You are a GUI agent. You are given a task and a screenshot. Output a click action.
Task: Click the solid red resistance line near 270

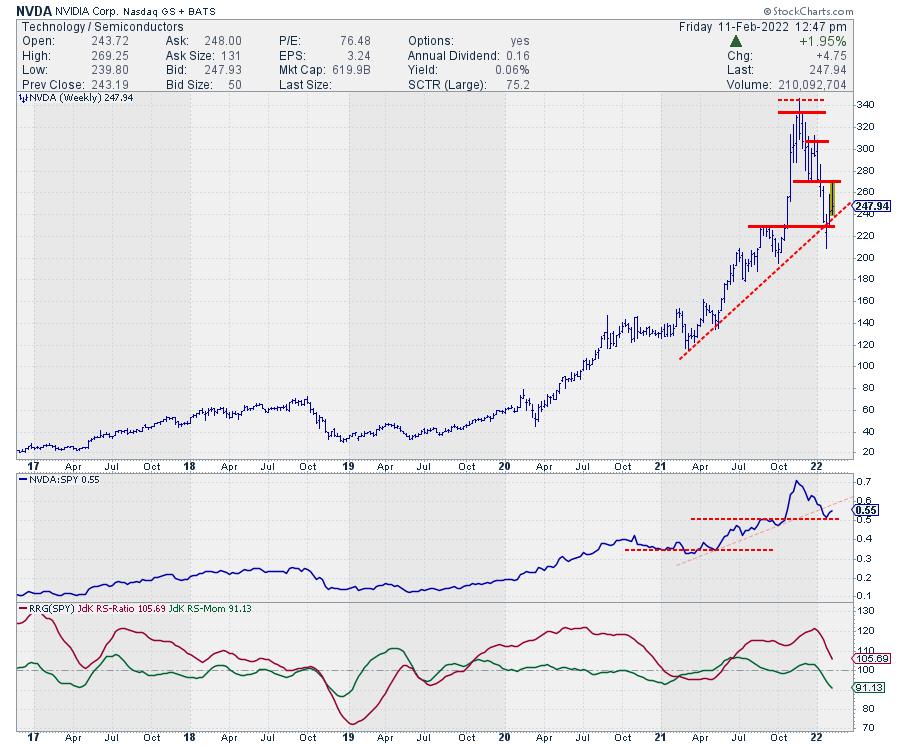coord(816,181)
